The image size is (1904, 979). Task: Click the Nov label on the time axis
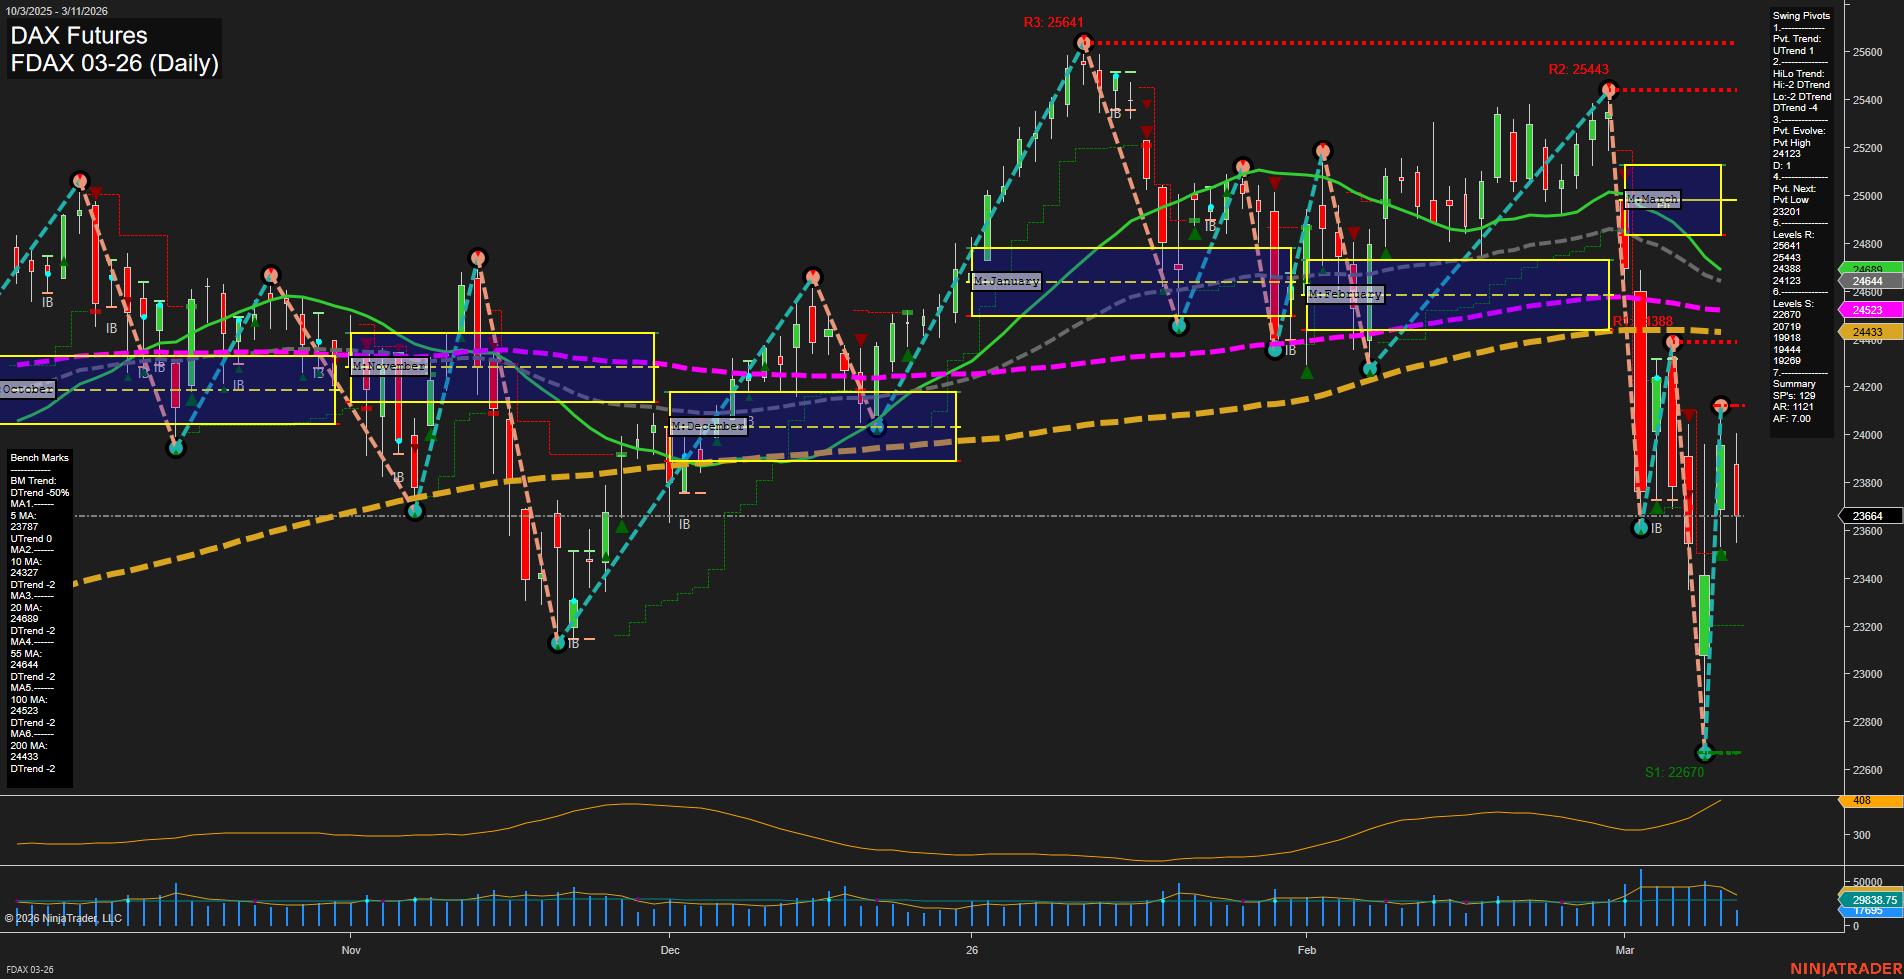pos(352,950)
